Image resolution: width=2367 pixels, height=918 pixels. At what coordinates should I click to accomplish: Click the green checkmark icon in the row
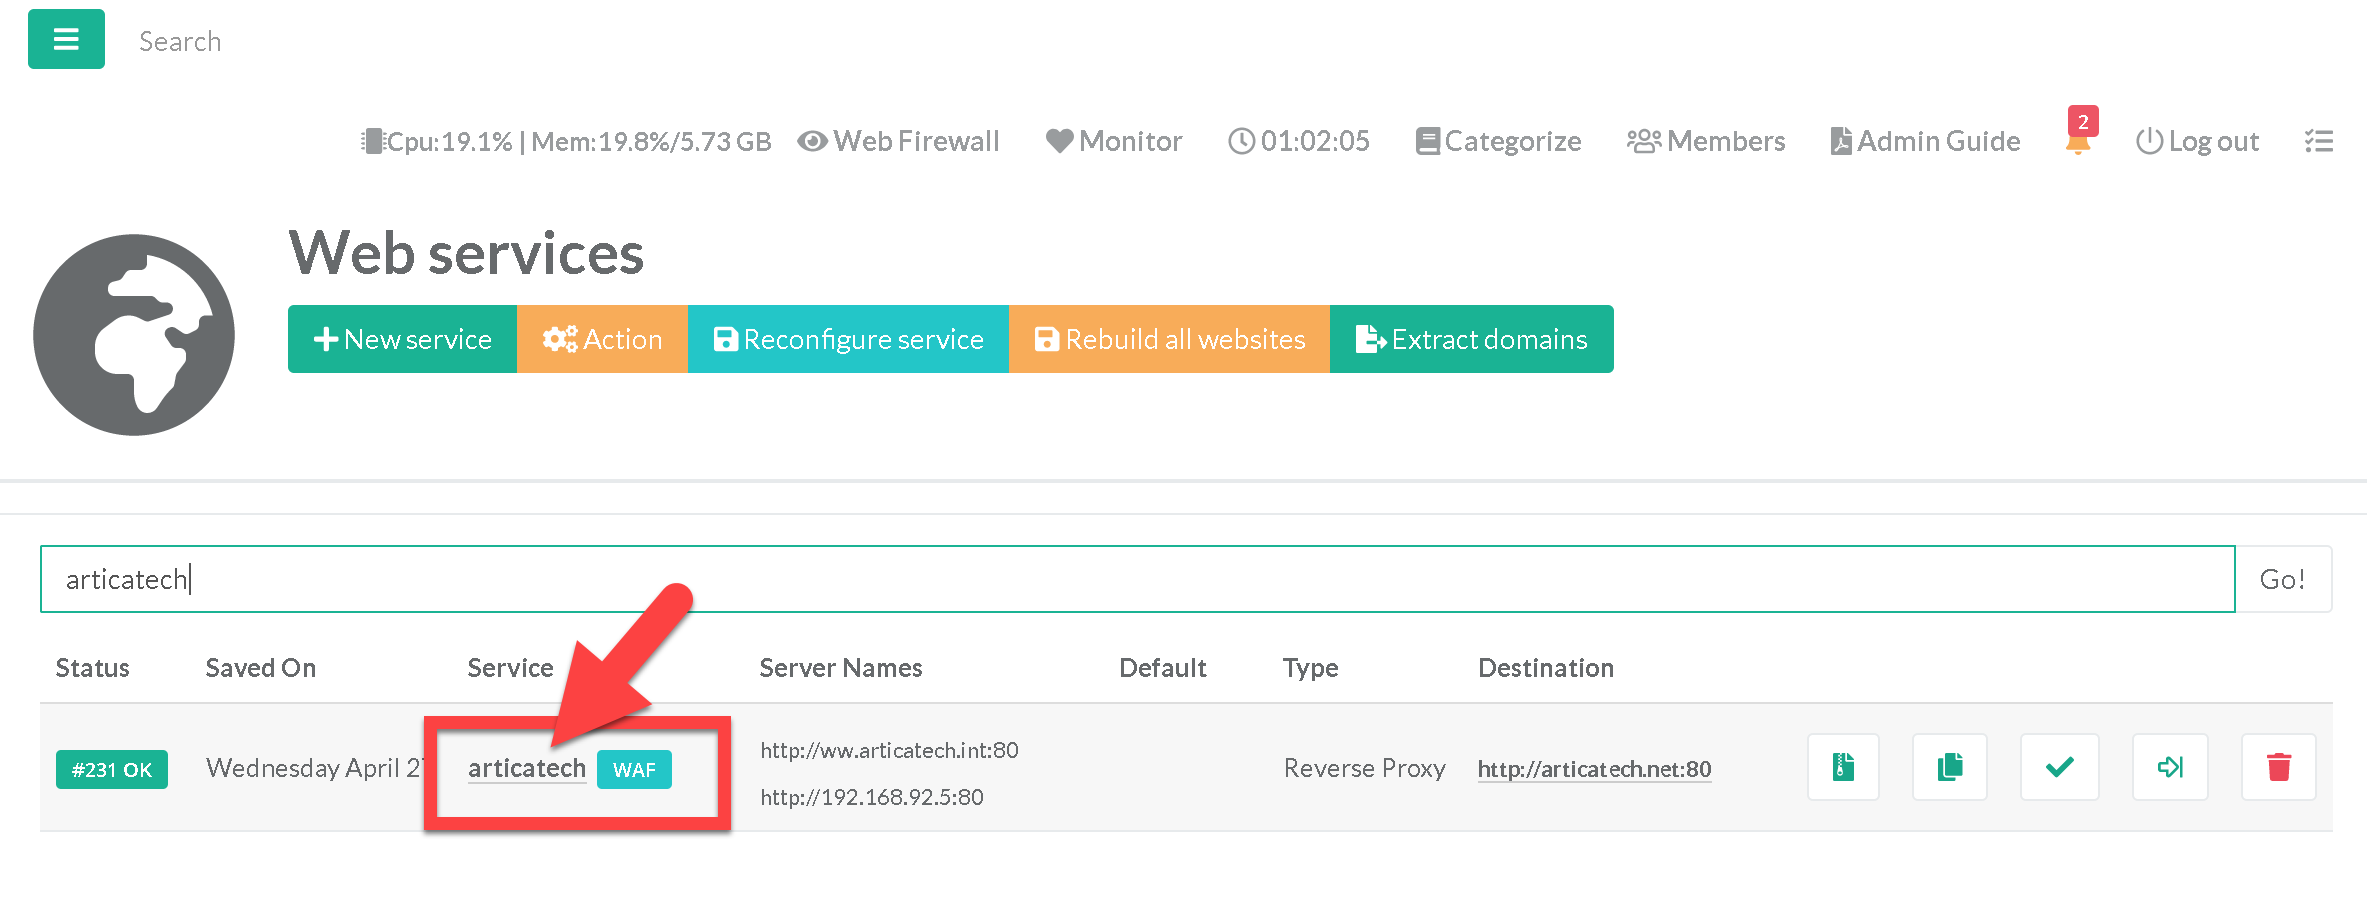pyautogui.click(x=2059, y=767)
